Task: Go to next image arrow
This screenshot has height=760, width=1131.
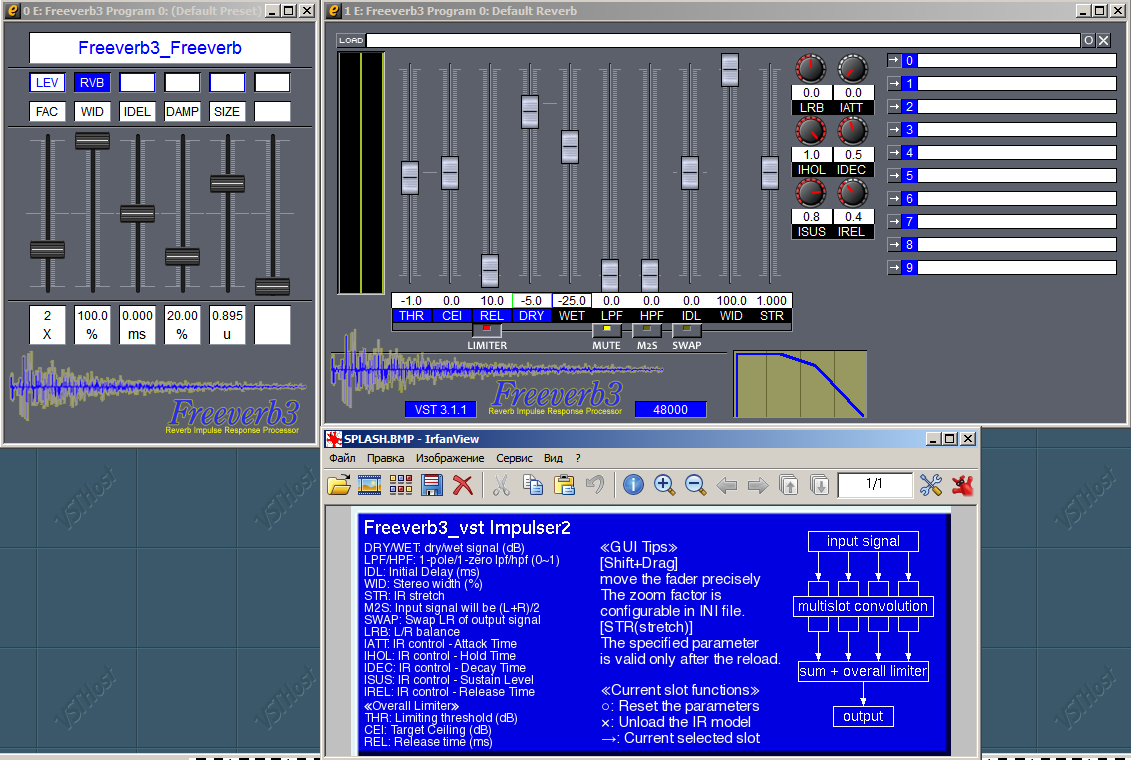Action: (757, 485)
